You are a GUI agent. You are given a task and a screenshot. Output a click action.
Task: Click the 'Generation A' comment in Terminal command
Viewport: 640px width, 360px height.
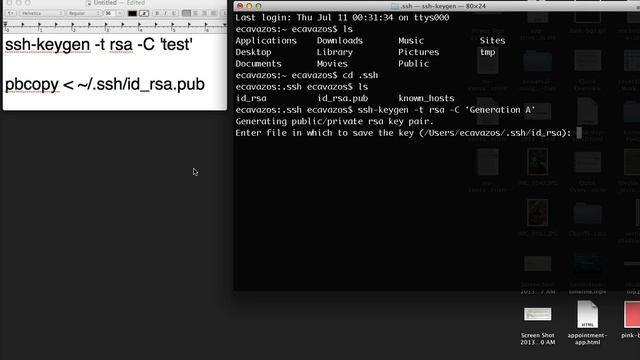(x=500, y=110)
